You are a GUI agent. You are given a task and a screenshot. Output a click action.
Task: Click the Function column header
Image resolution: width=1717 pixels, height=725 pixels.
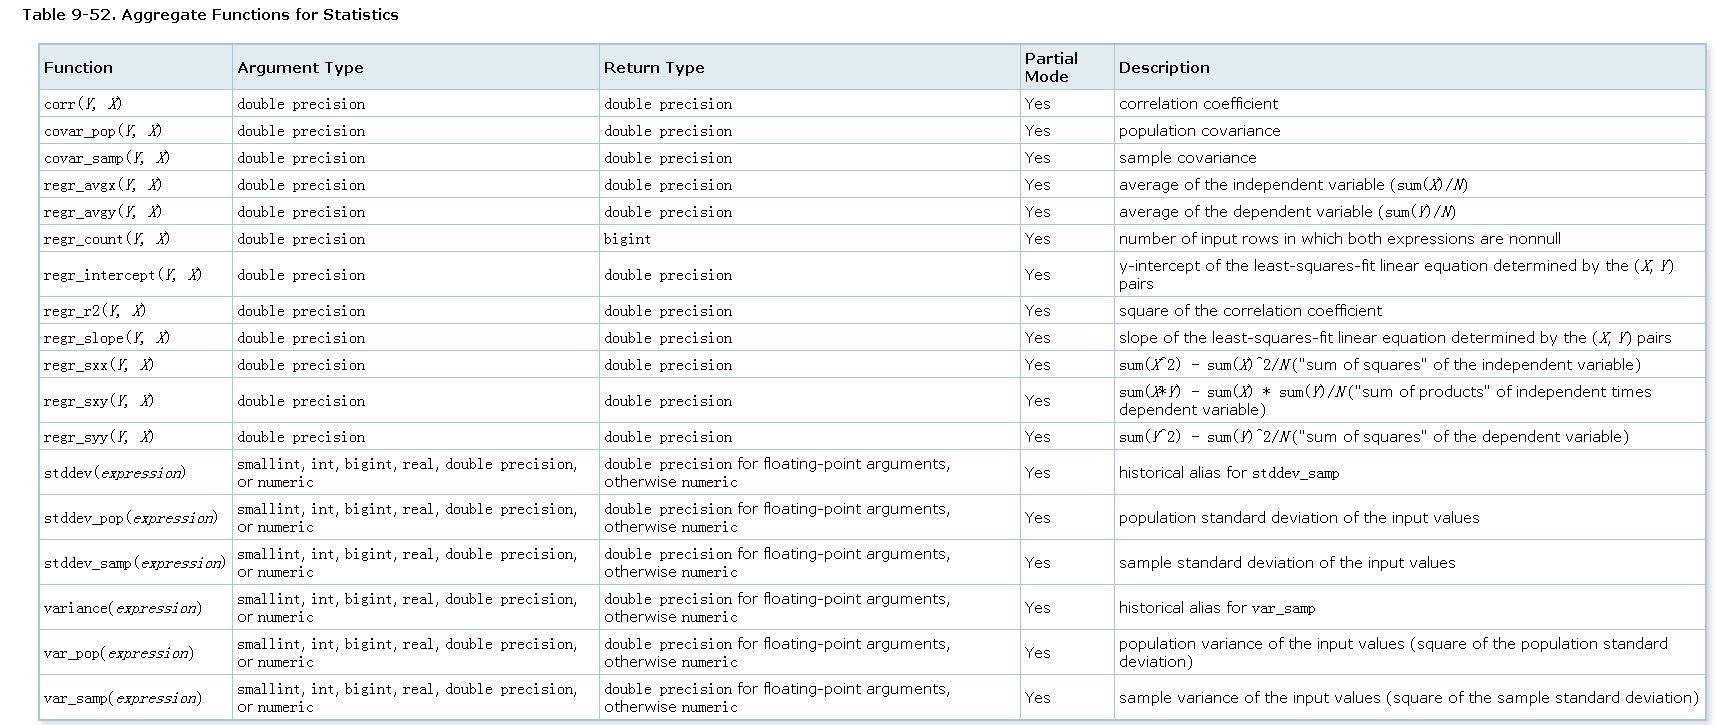[78, 68]
